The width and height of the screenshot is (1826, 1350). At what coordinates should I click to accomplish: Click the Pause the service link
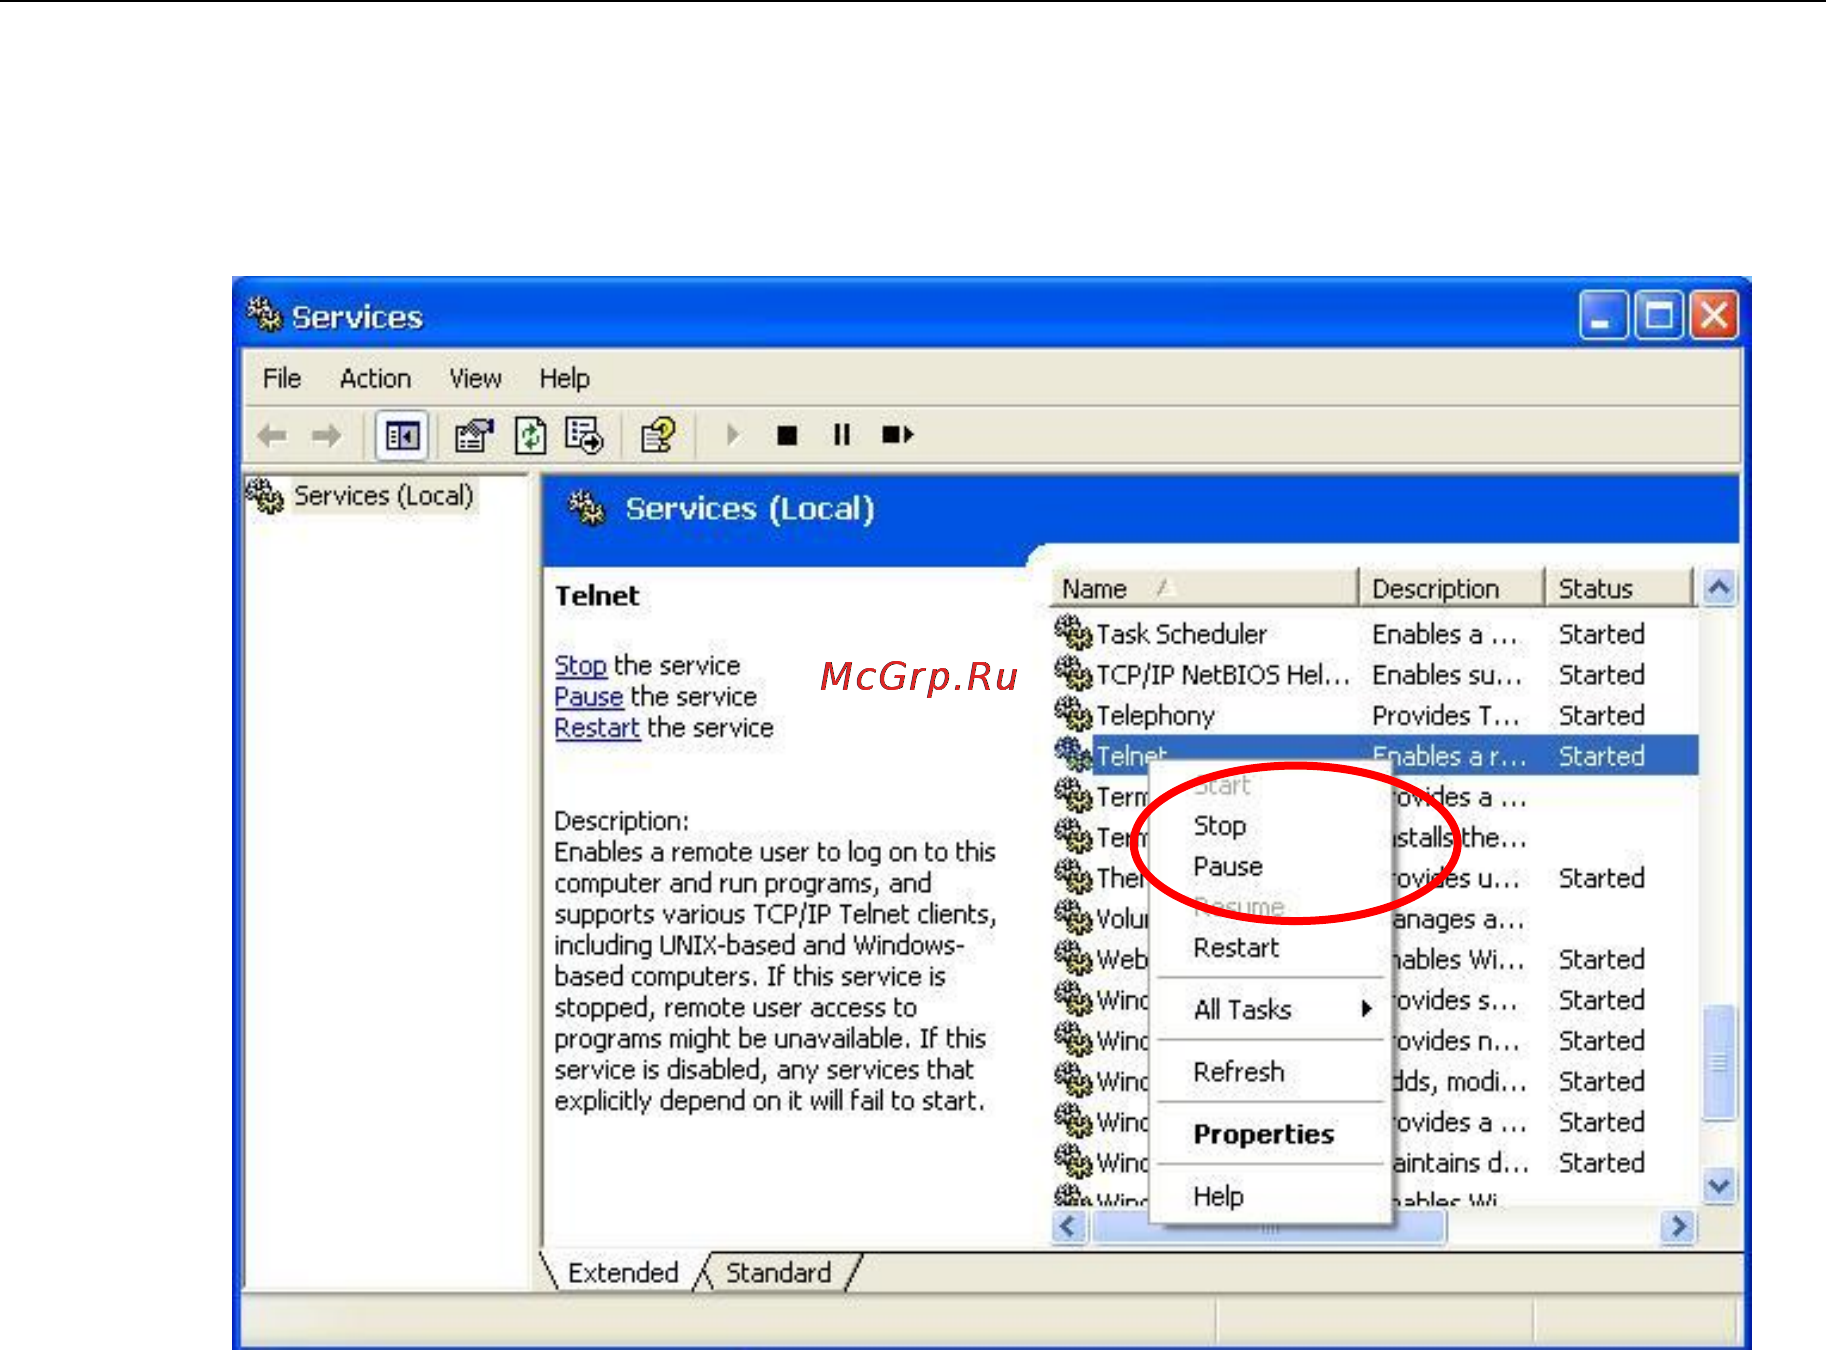(x=589, y=696)
